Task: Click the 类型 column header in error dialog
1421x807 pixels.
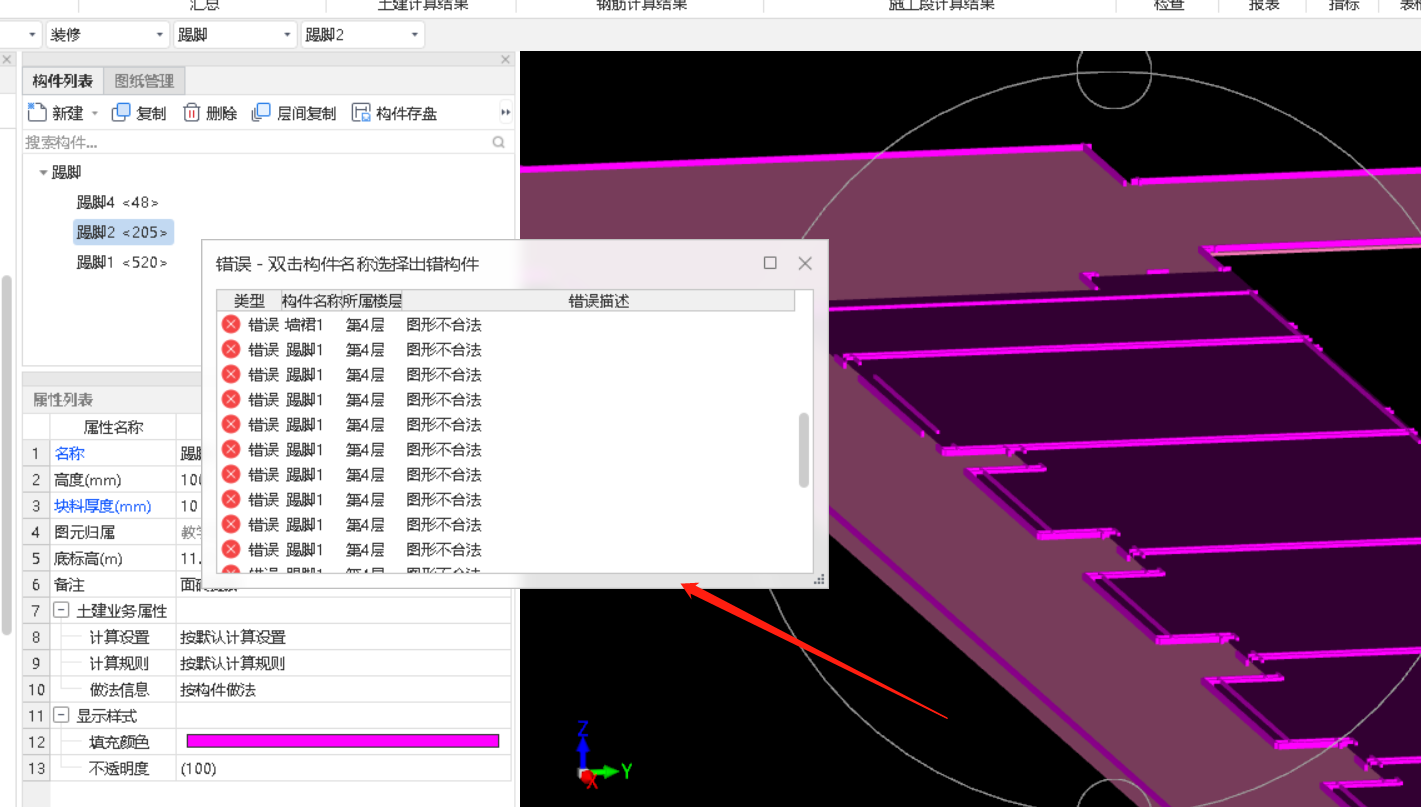Action: point(249,300)
